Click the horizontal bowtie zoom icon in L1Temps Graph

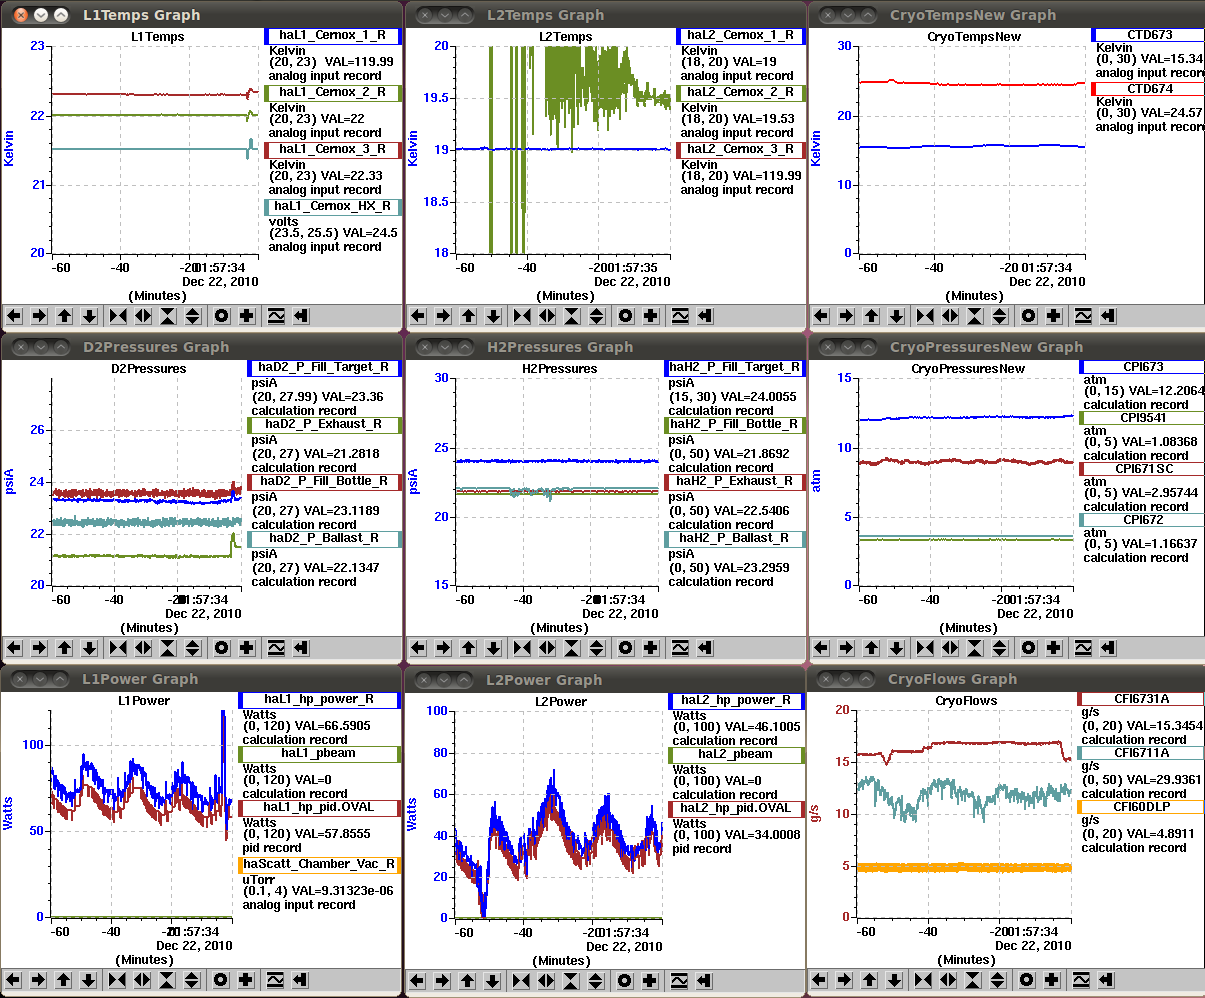click(118, 315)
